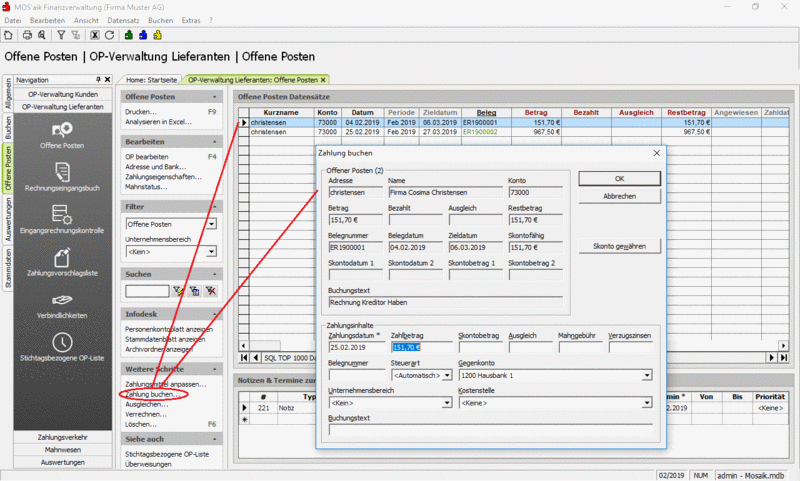The width and height of the screenshot is (800, 481).
Task: Click save search filter icon
Action: coord(194,291)
